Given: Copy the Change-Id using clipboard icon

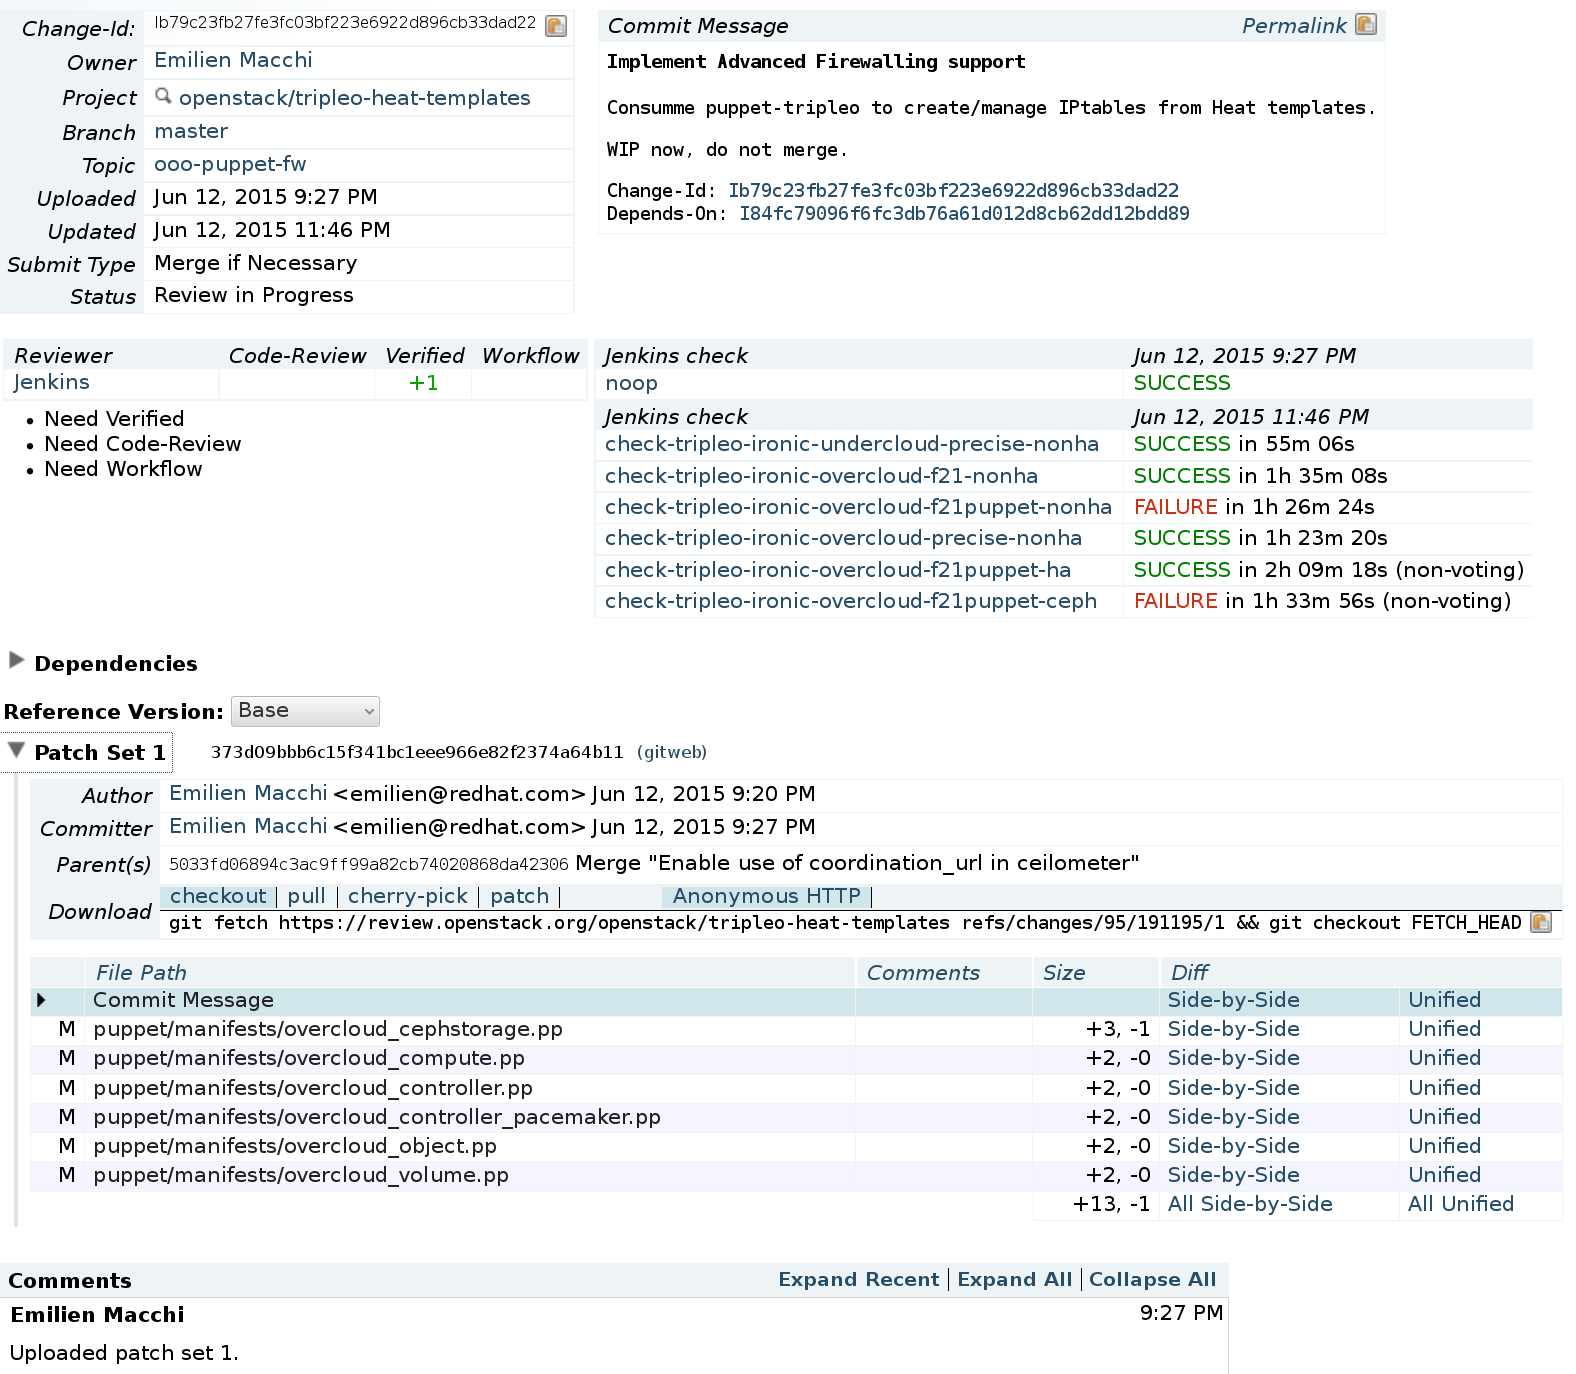Looking at the screenshot, I should point(556,26).
